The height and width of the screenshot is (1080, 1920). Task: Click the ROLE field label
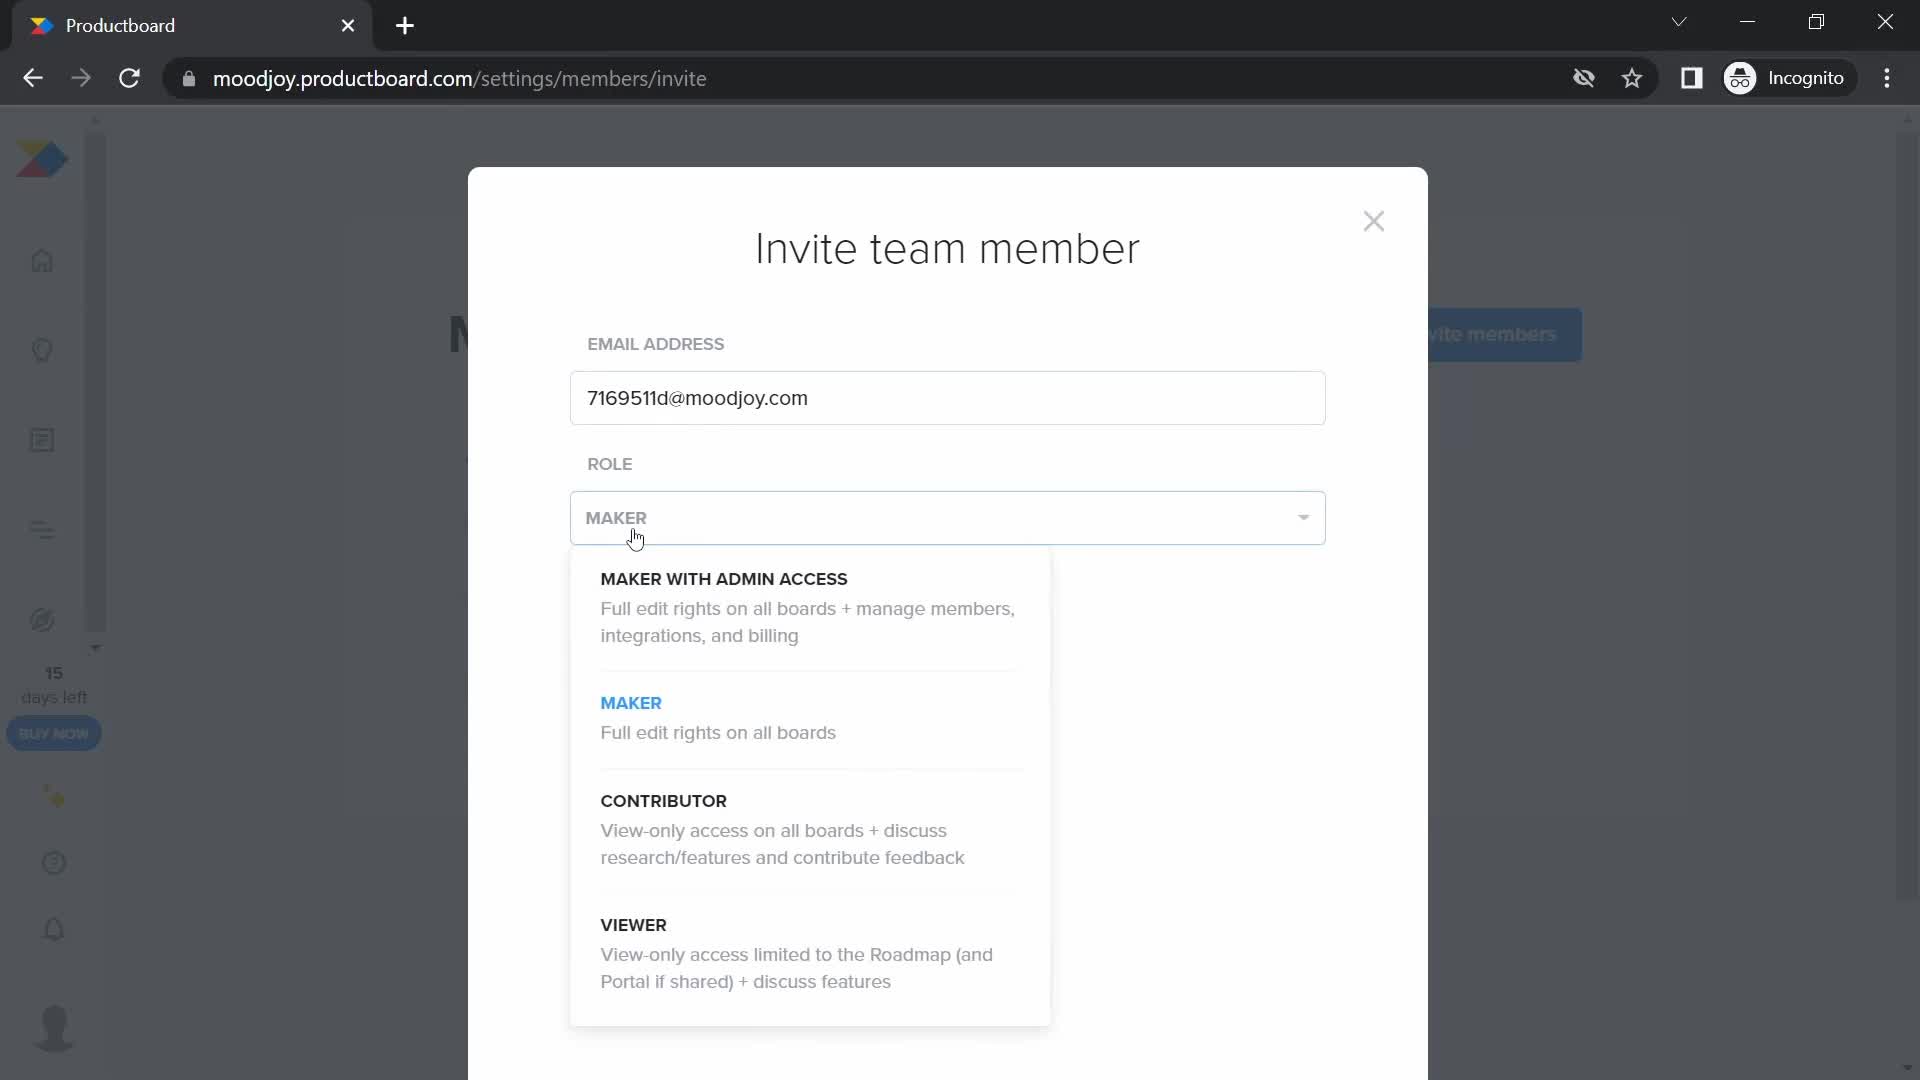609,464
